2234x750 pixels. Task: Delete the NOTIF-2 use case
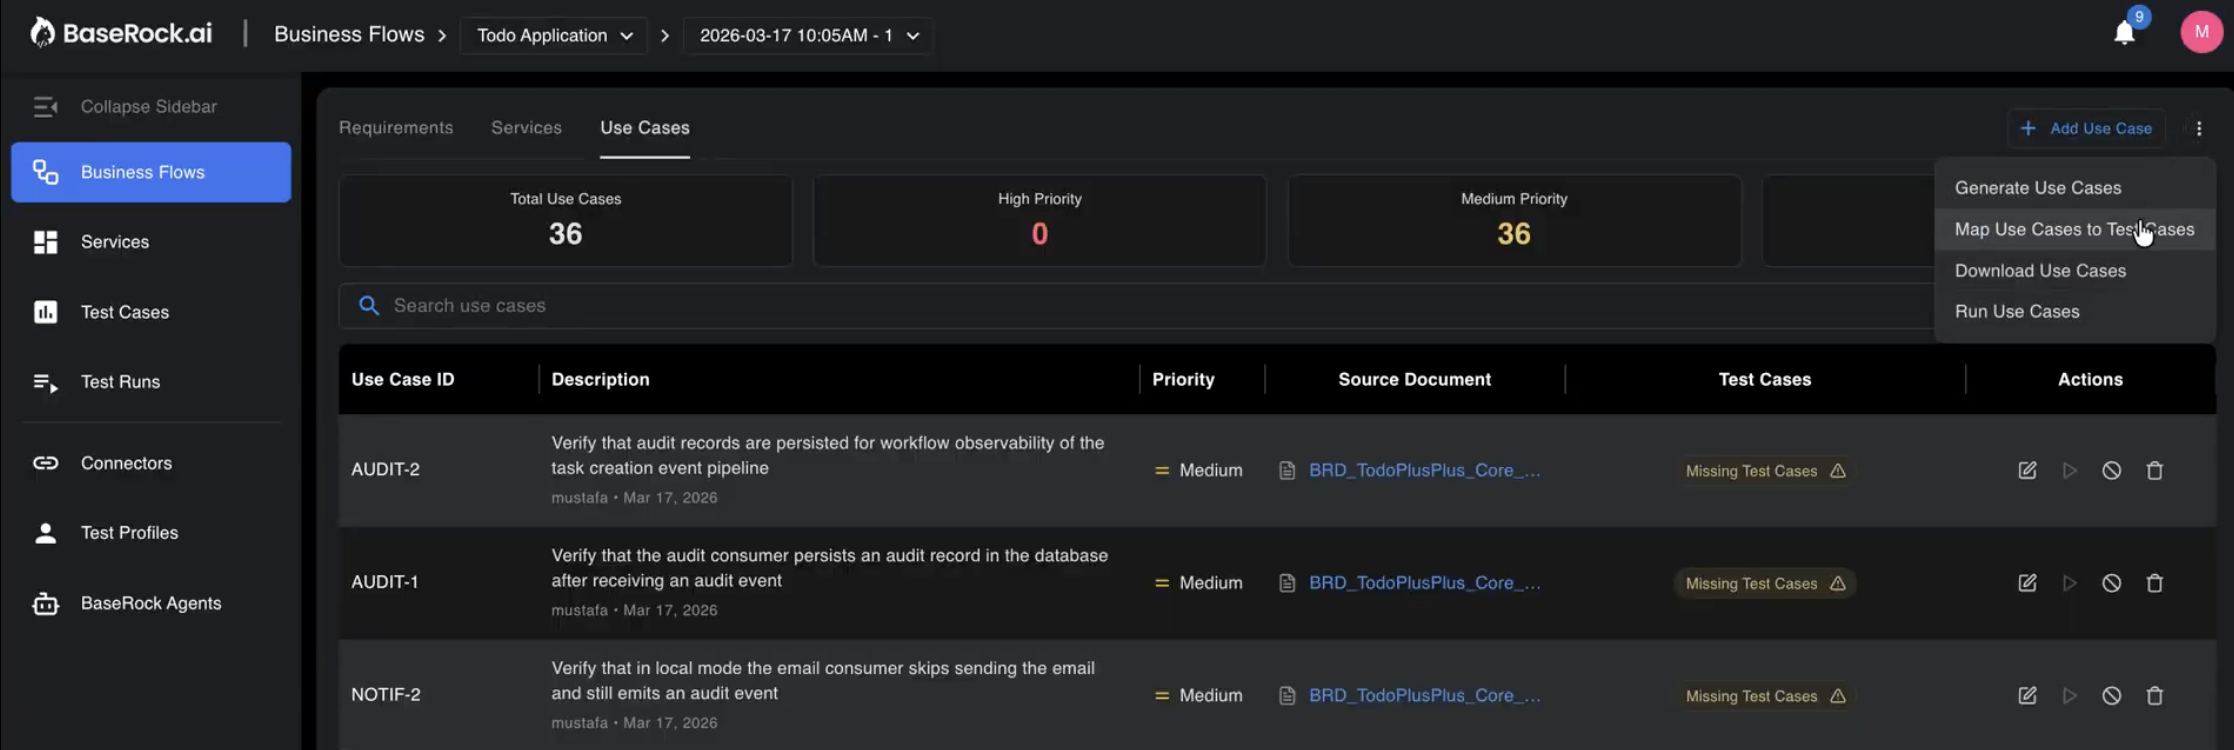2154,696
